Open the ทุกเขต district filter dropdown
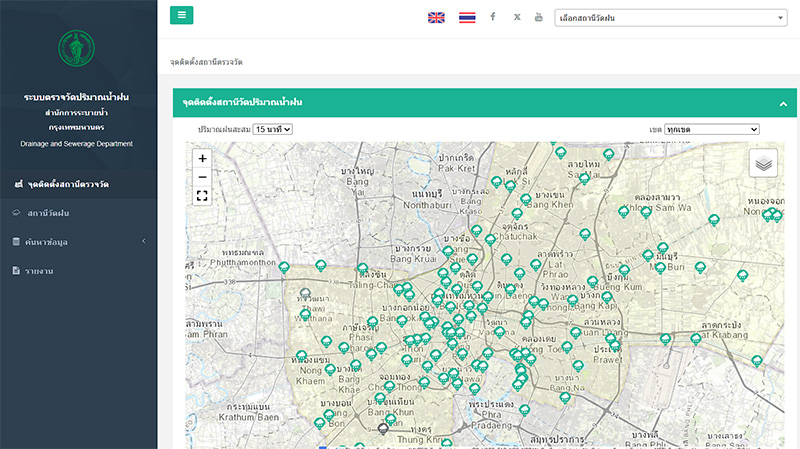800x449 pixels. point(712,130)
